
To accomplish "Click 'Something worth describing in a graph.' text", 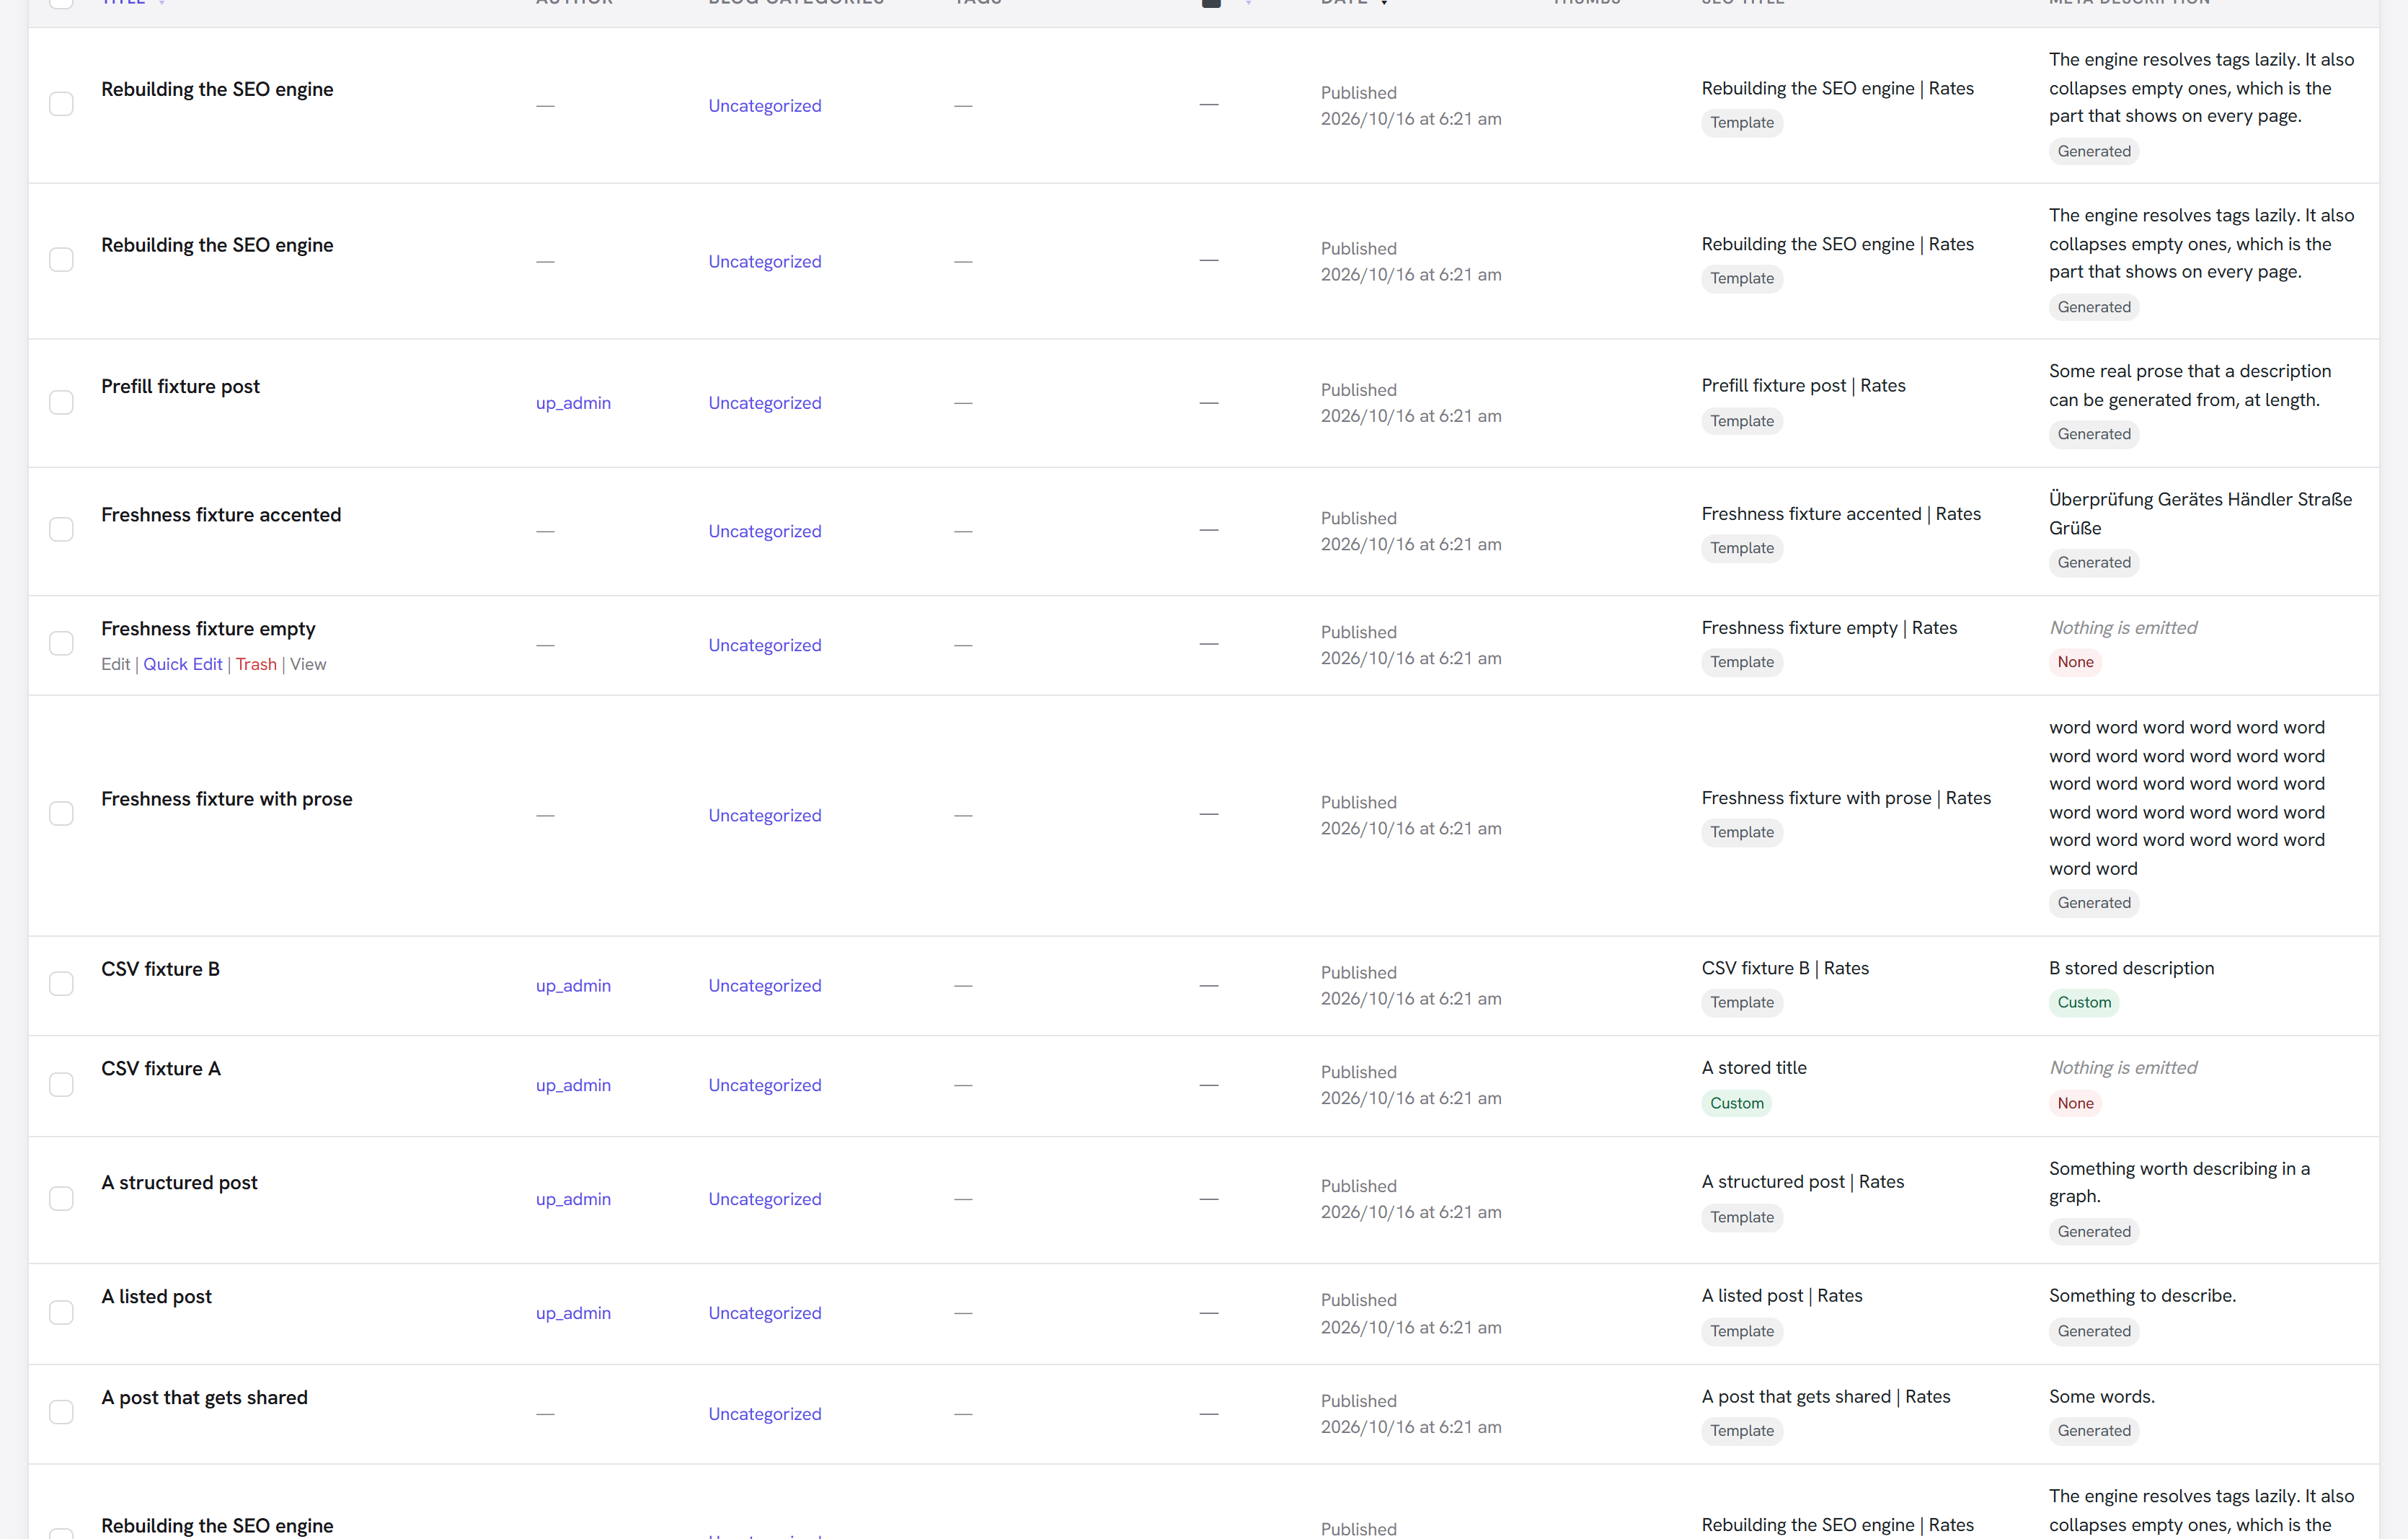I will tap(2179, 1183).
